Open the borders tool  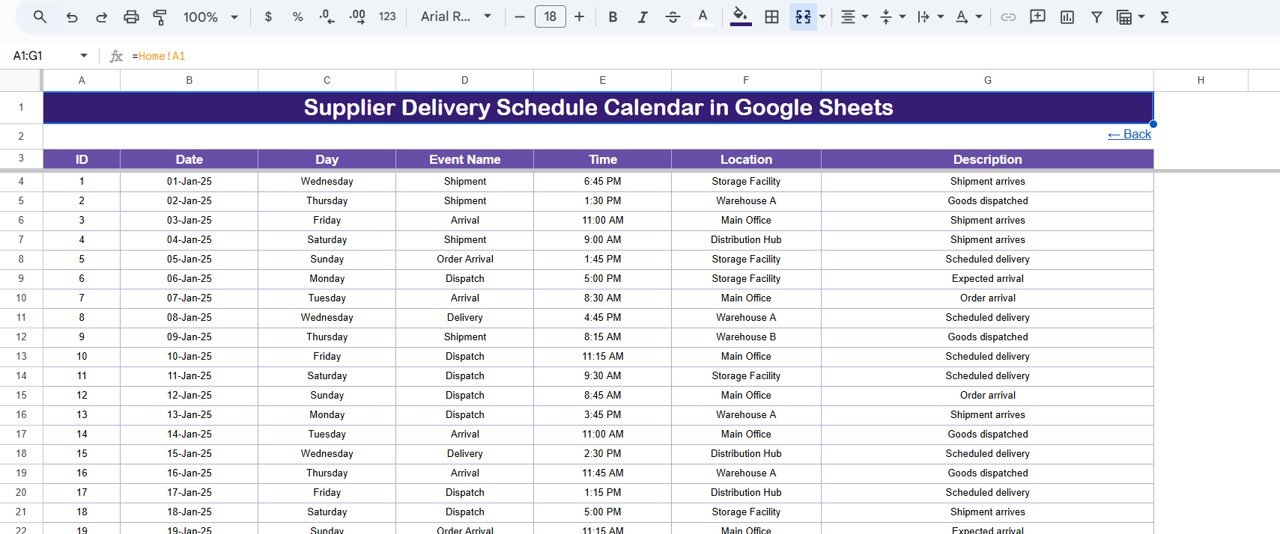point(771,17)
